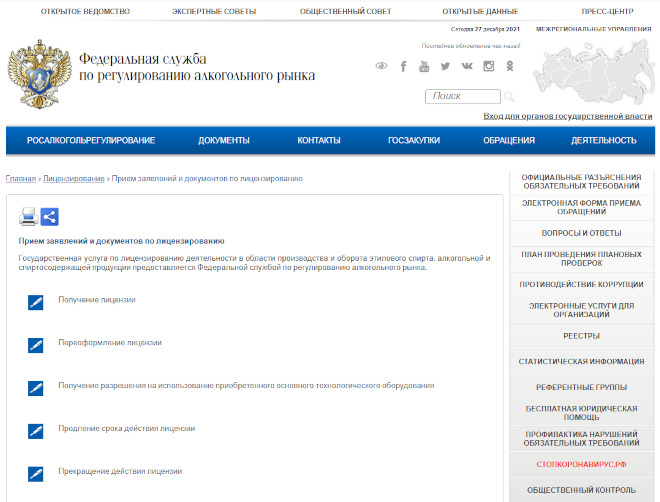Click the Федеральная служба site title
The image size is (660, 502).
197,67
